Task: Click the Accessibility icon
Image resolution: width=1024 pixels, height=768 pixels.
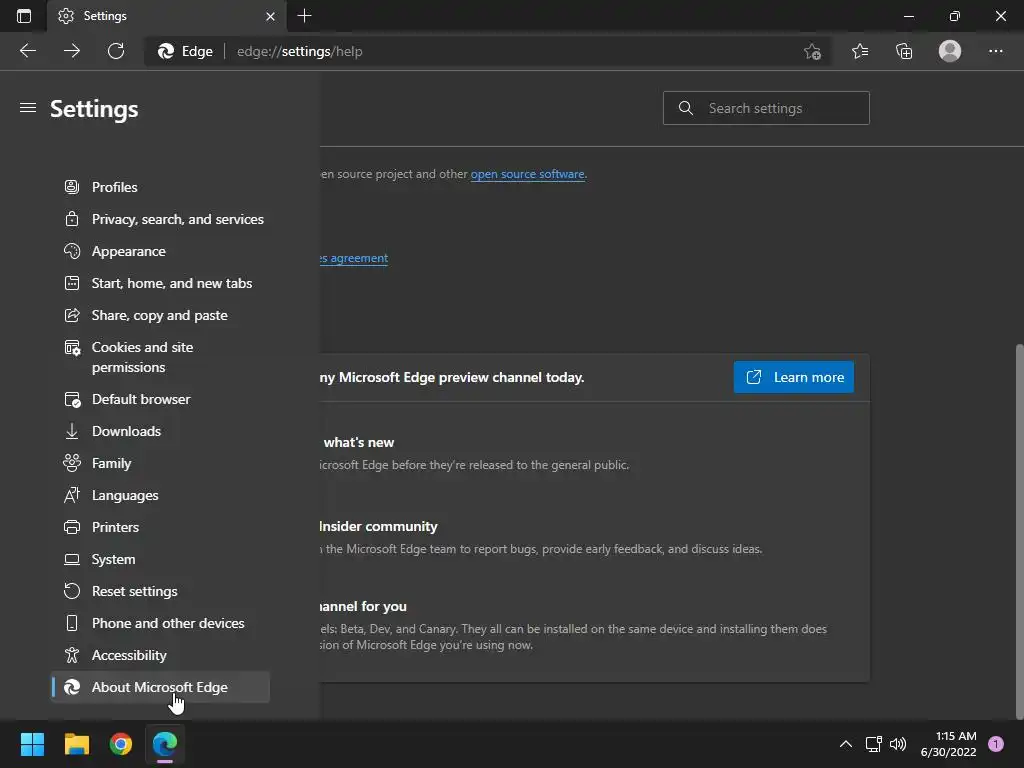Action: click(72, 655)
